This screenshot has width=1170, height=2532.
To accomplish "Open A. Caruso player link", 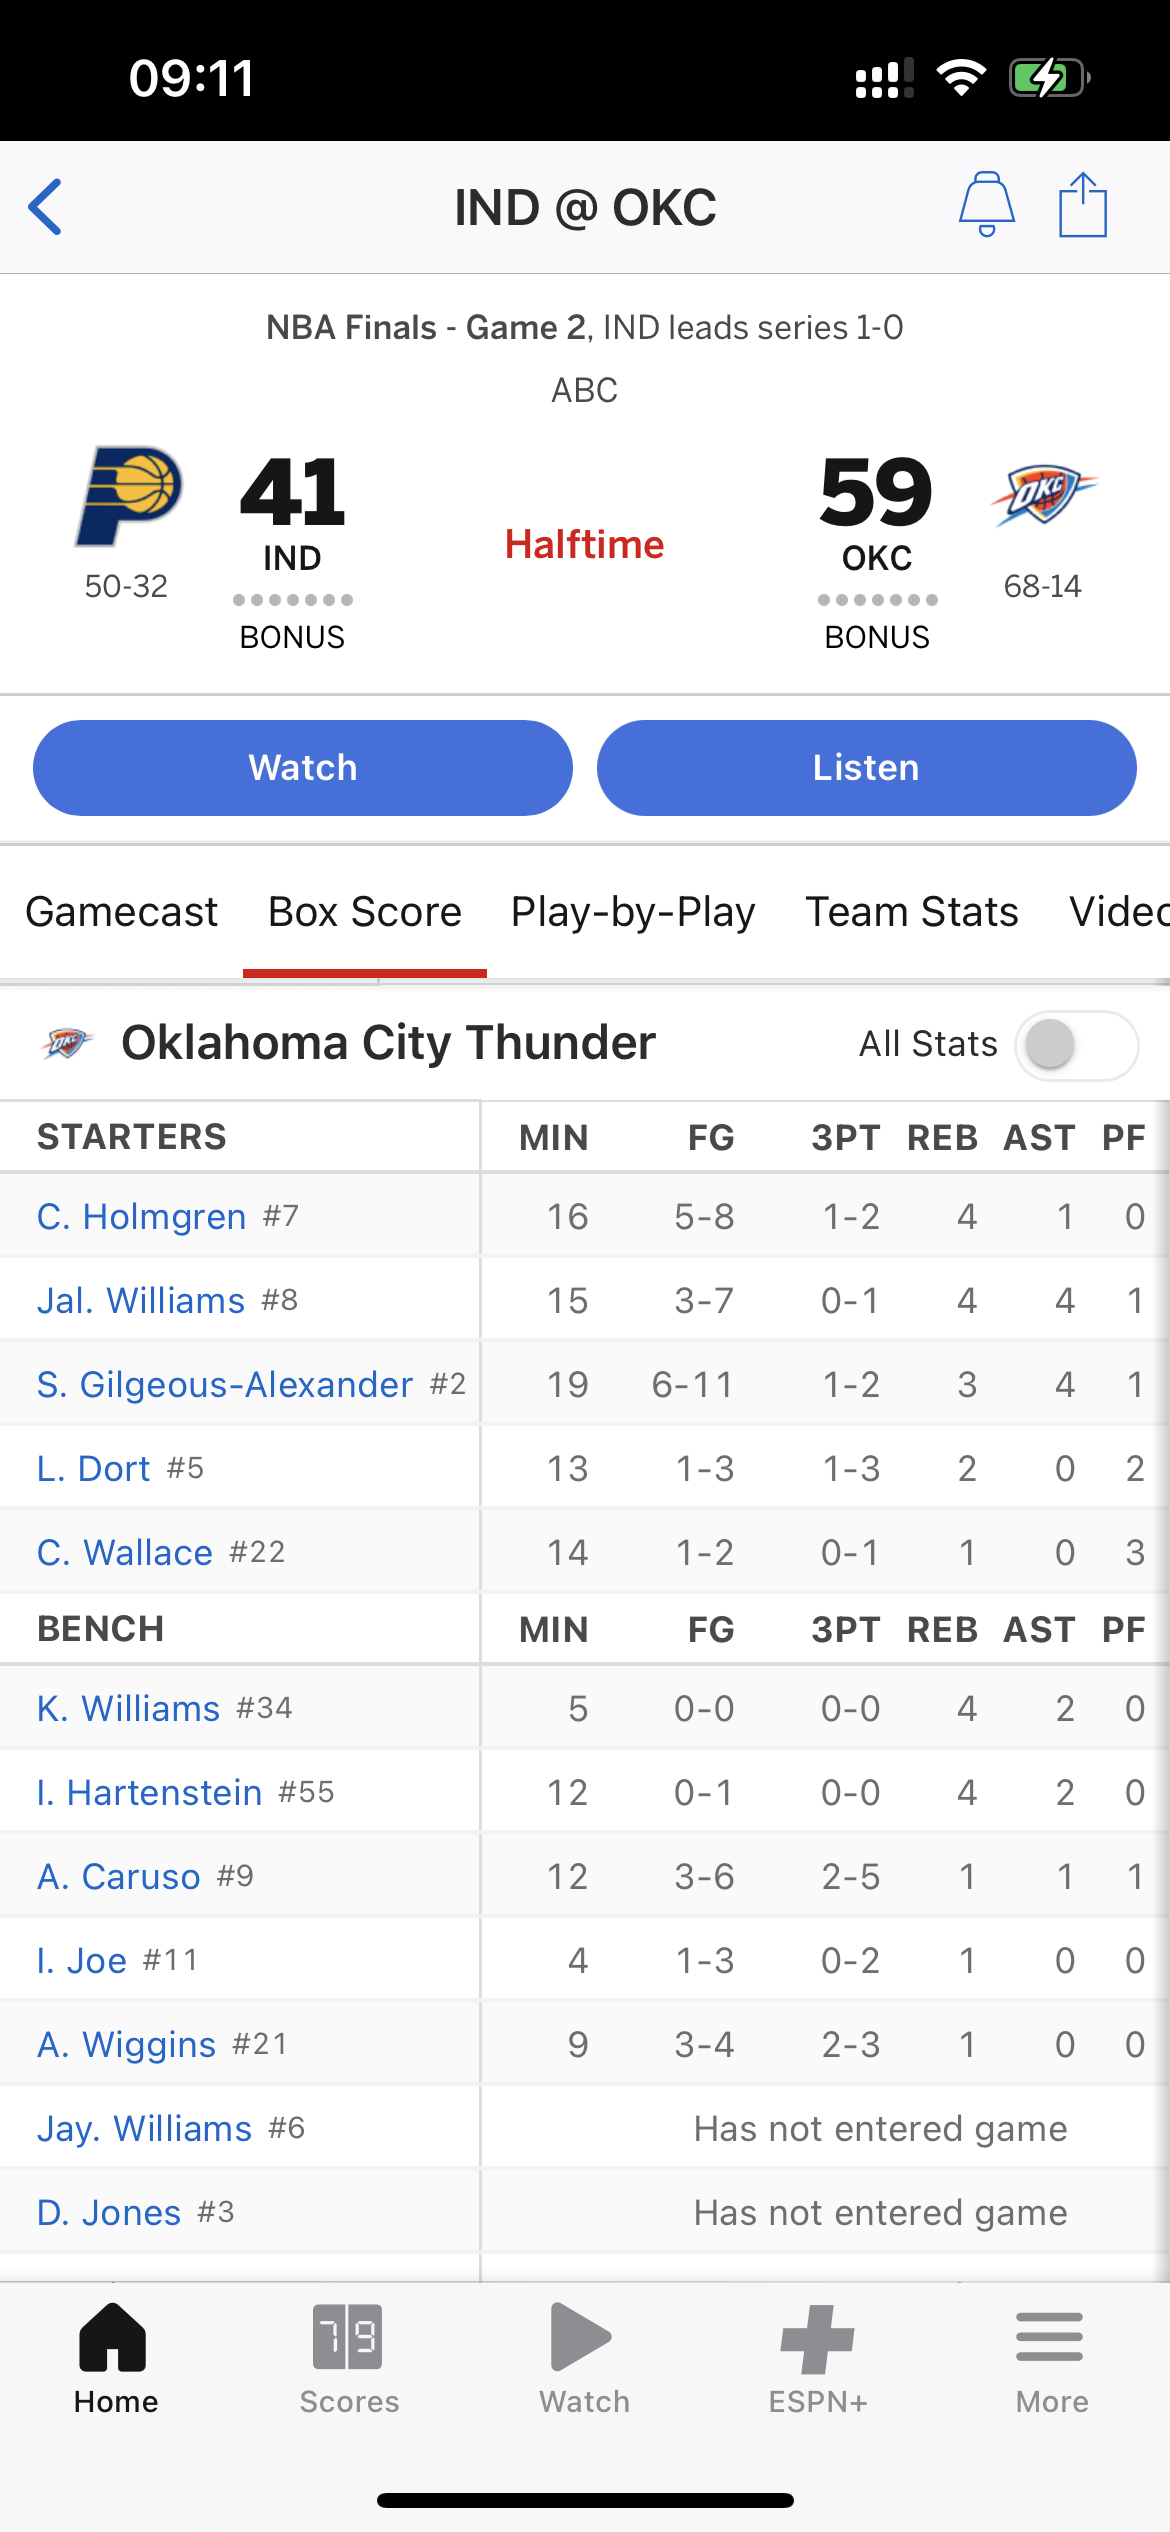I will (x=119, y=1876).
